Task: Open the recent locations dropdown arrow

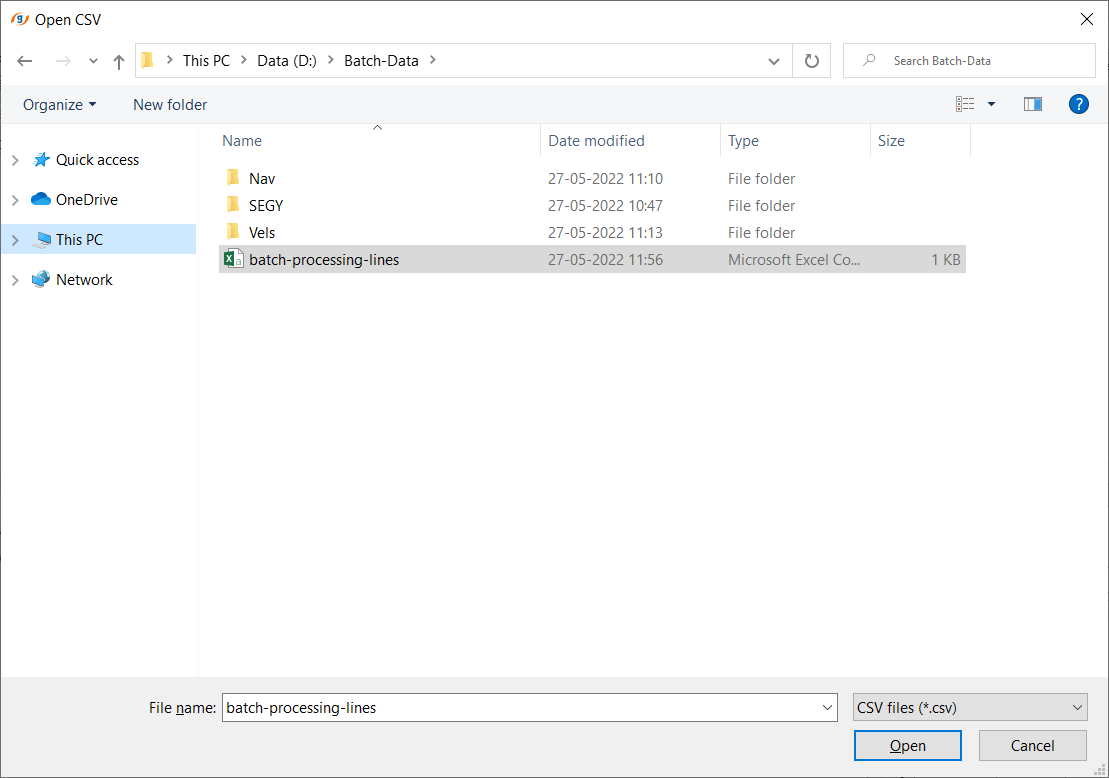Action: (94, 61)
